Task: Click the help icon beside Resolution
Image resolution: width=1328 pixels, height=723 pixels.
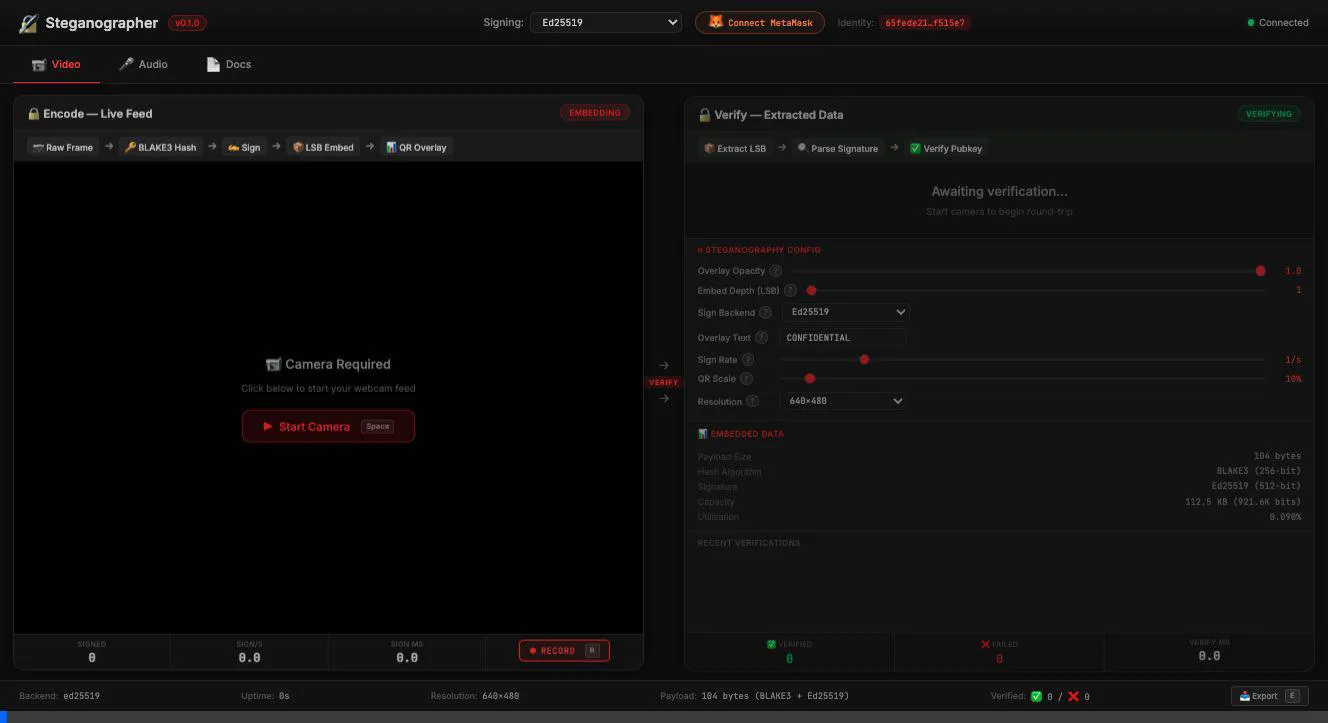Action: 752,402
